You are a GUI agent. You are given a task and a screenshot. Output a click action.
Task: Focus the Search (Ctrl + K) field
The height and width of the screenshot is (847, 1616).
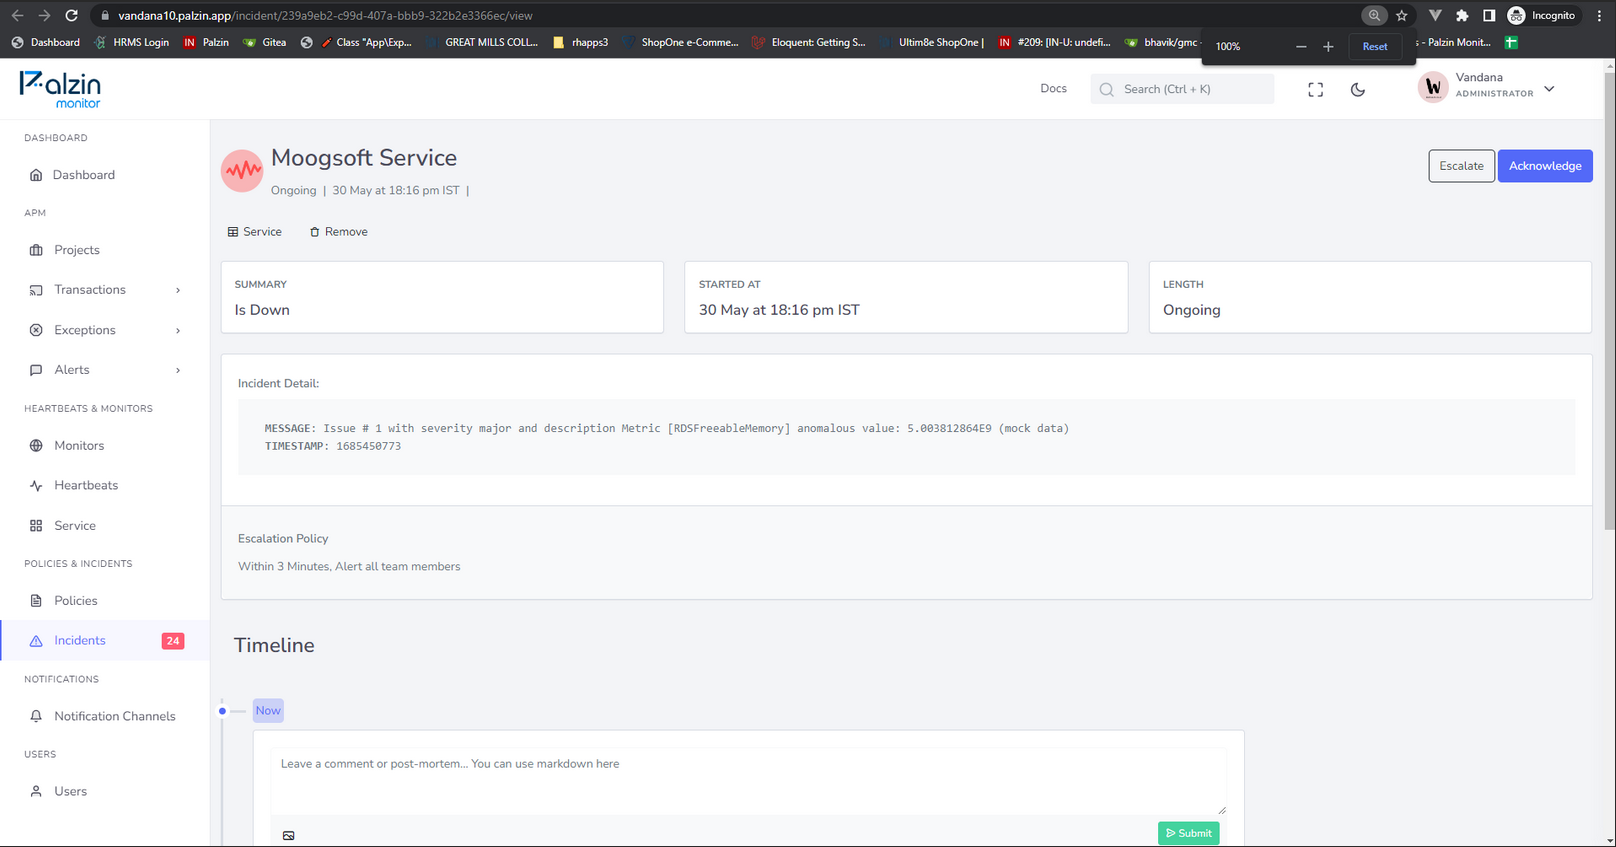(x=1182, y=89)
